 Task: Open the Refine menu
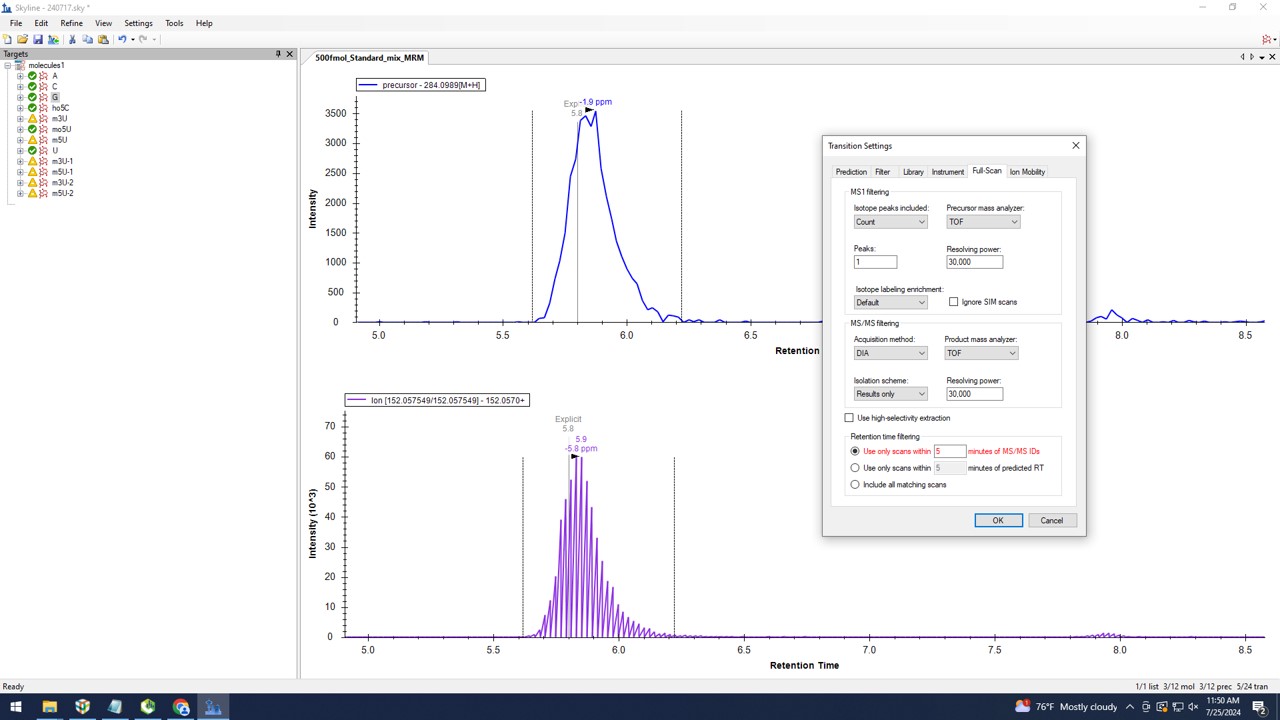72,23
